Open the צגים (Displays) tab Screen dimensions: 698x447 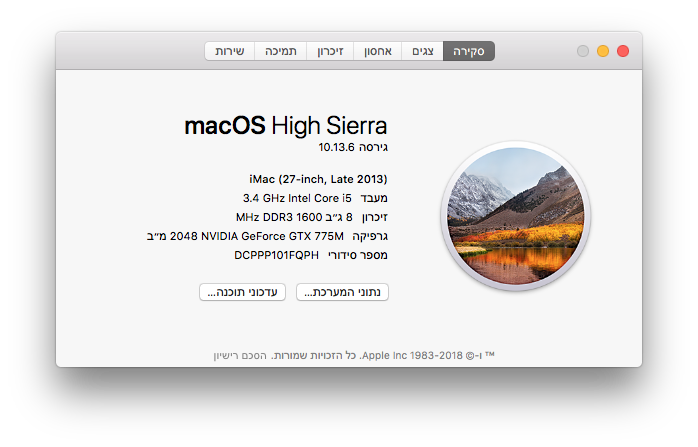tap(422, 51)
